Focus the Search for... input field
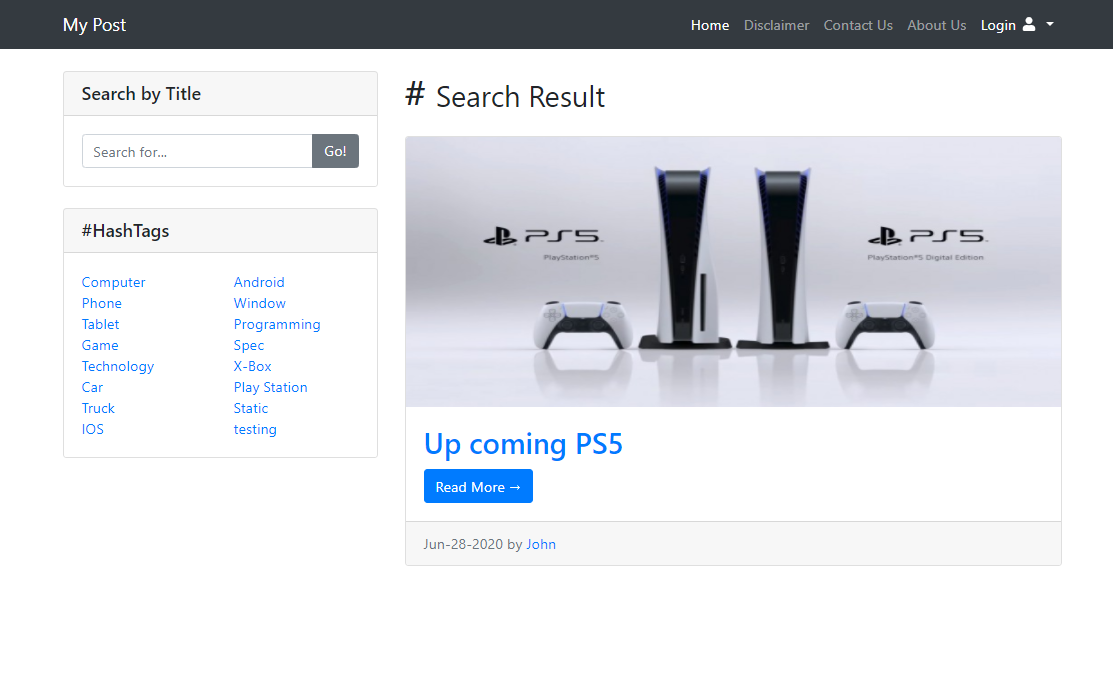 click(x=197, y=151)
